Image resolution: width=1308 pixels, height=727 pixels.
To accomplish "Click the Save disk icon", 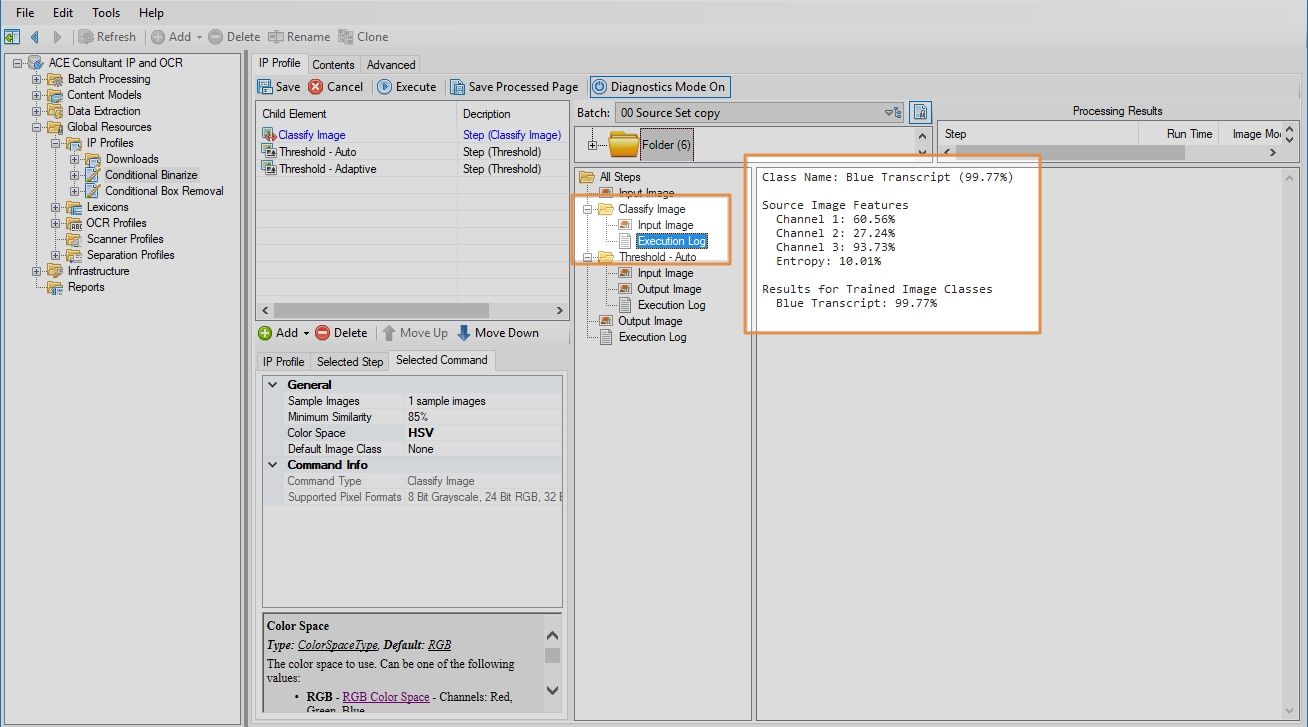I will [x=266, y=87].
